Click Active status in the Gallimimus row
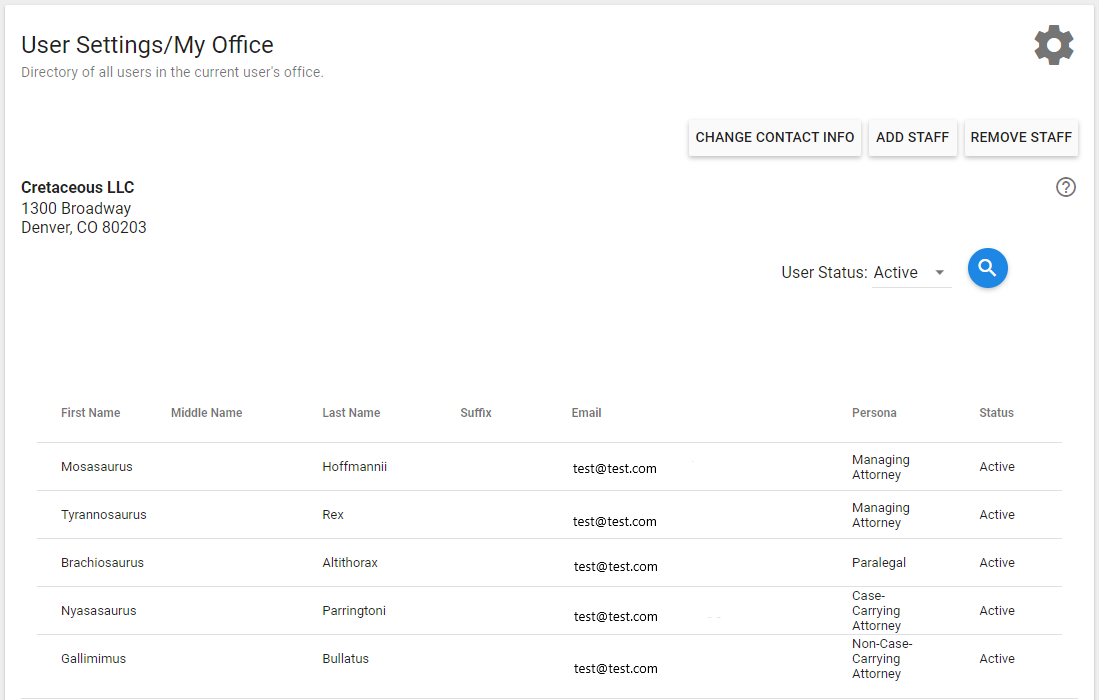Image resolution: width=1099 pixels, height=700 pixels. 997,659
